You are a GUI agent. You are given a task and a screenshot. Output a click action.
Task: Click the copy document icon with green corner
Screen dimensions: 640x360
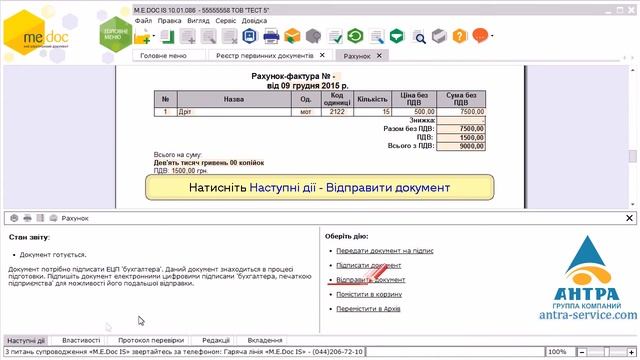[x=167, y=37]
